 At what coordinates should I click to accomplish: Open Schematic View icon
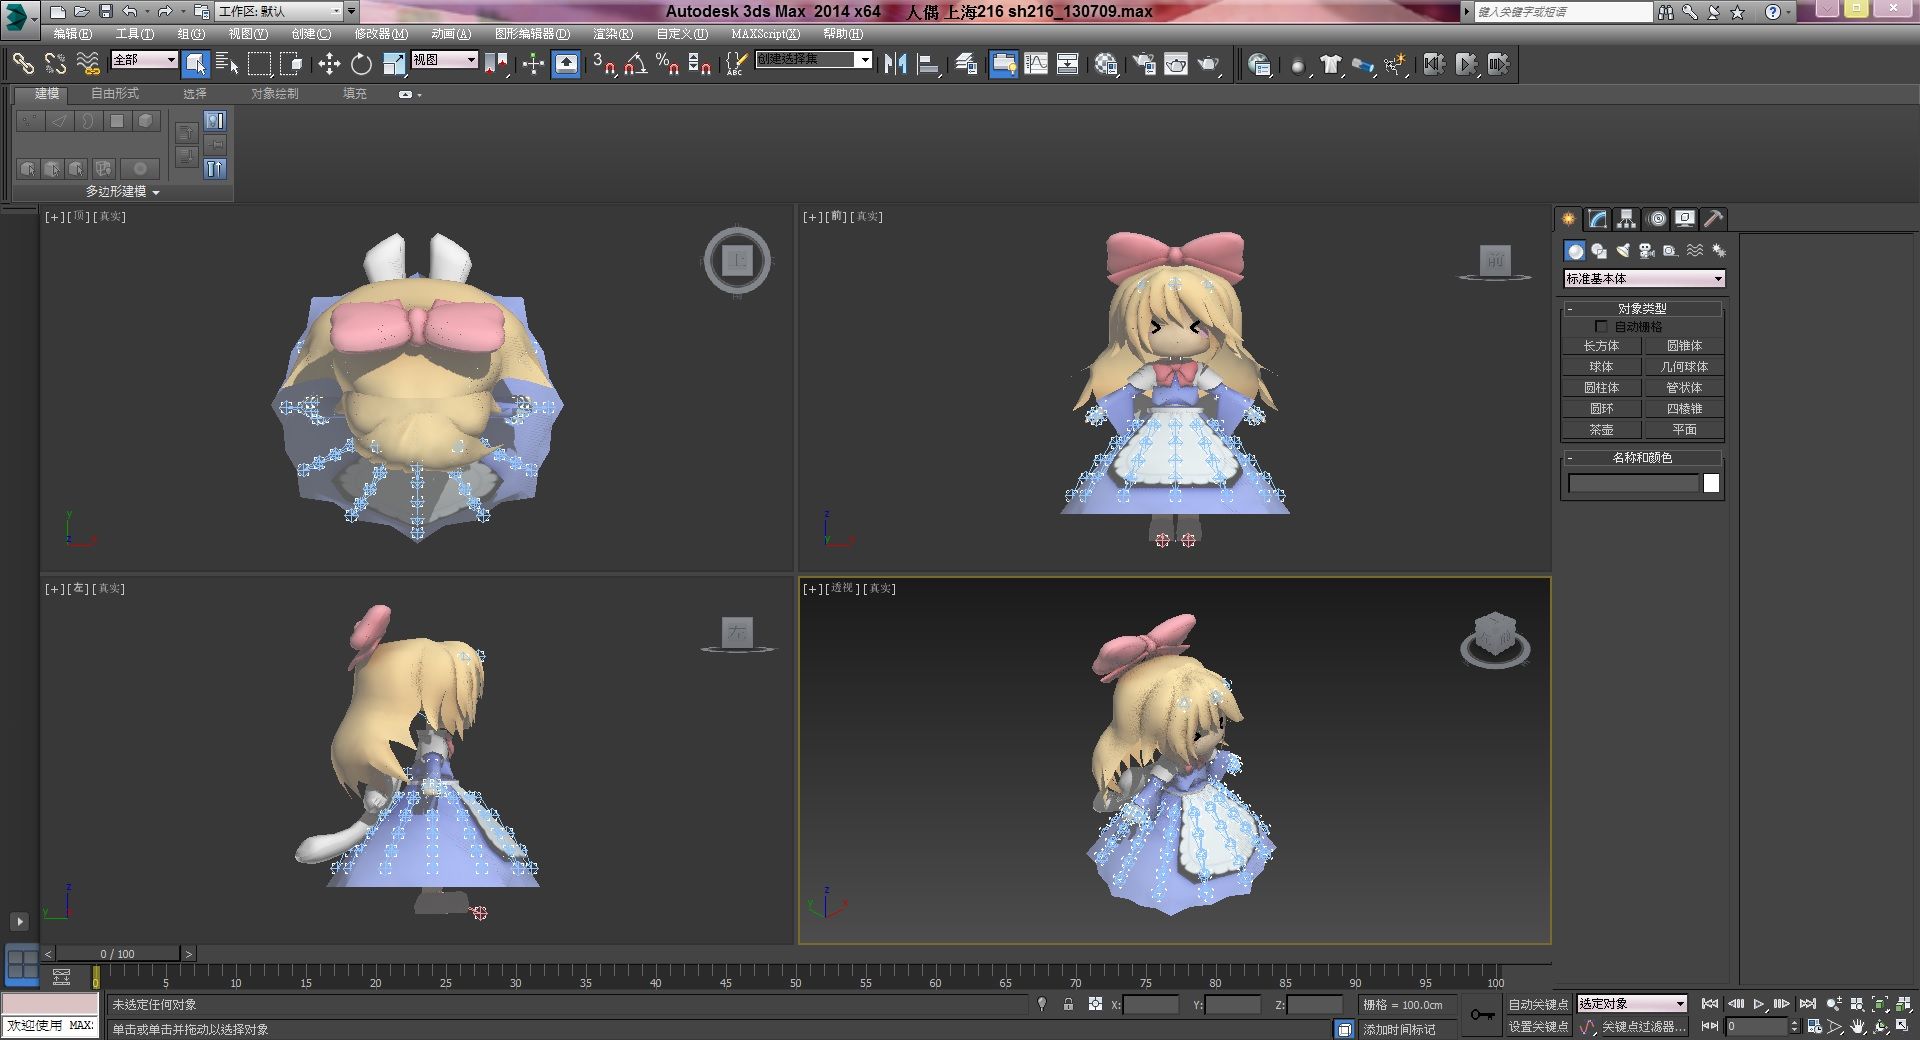(x=1068, y=64)
